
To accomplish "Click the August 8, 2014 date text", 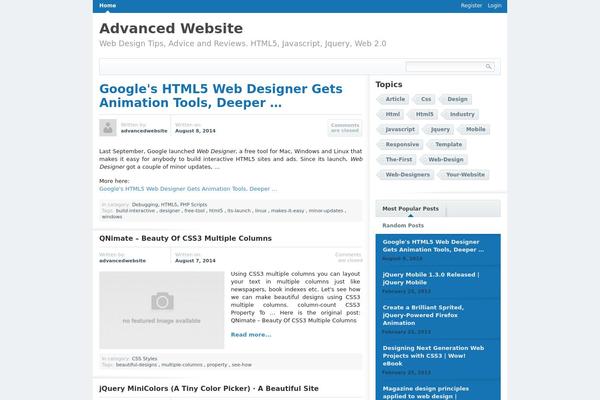I will [195, 131].
